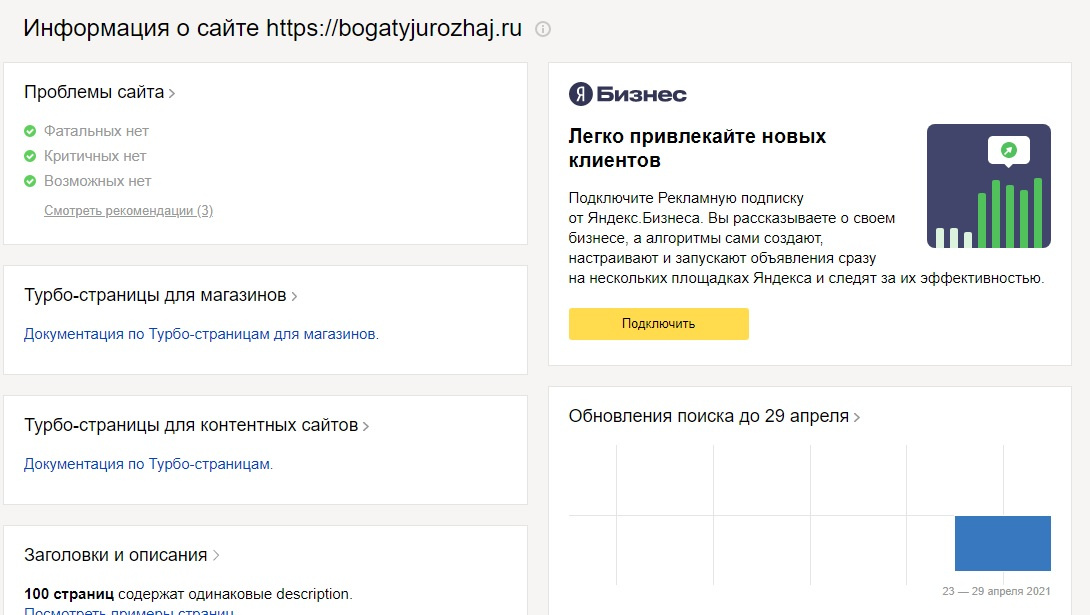The height and width of the screenshot is (615, 1090).
Task: Click the Фатальных нет status text
Action: (96, 131)
